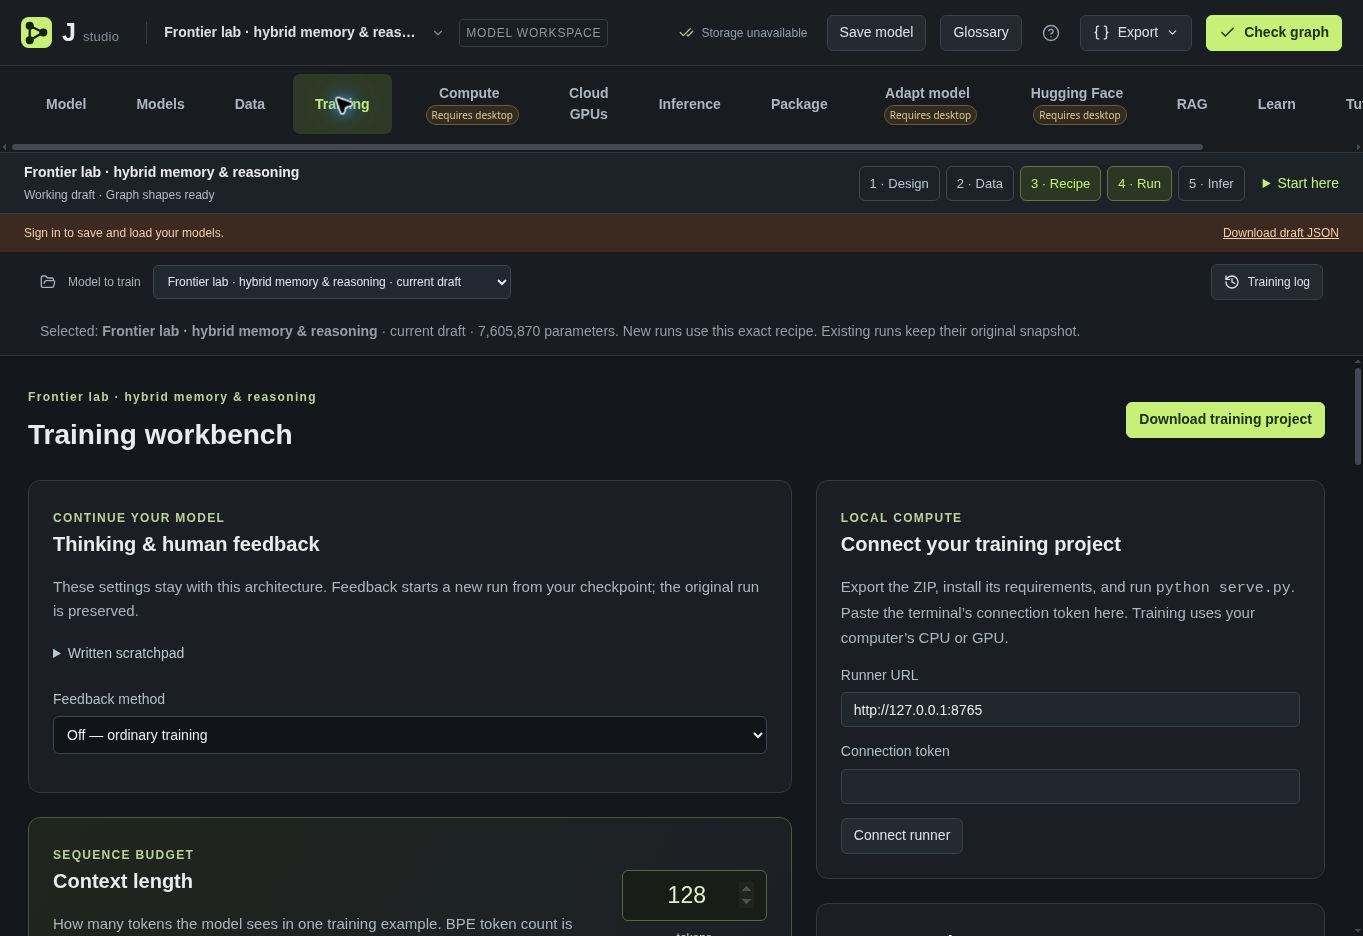The width and height of the screenshot is (1363, 936).
Task: Go to step 2 · Data
Action: coord(980,184)
